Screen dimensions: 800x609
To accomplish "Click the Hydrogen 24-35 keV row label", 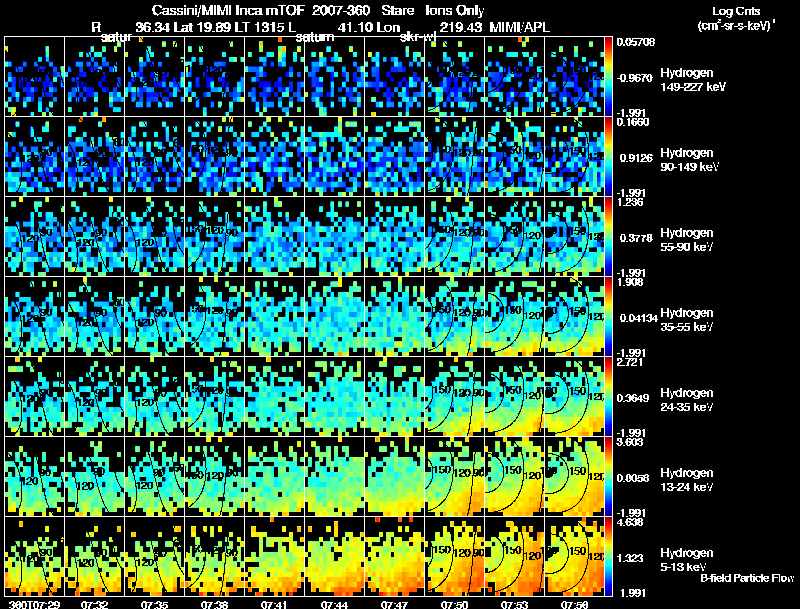I will 686,400.
